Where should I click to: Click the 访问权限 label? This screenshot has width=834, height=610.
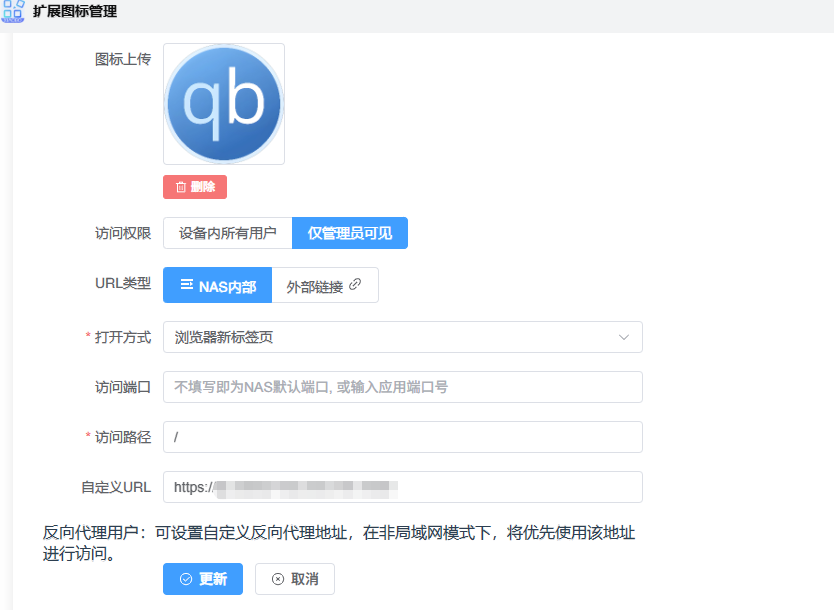click(123, 233)
